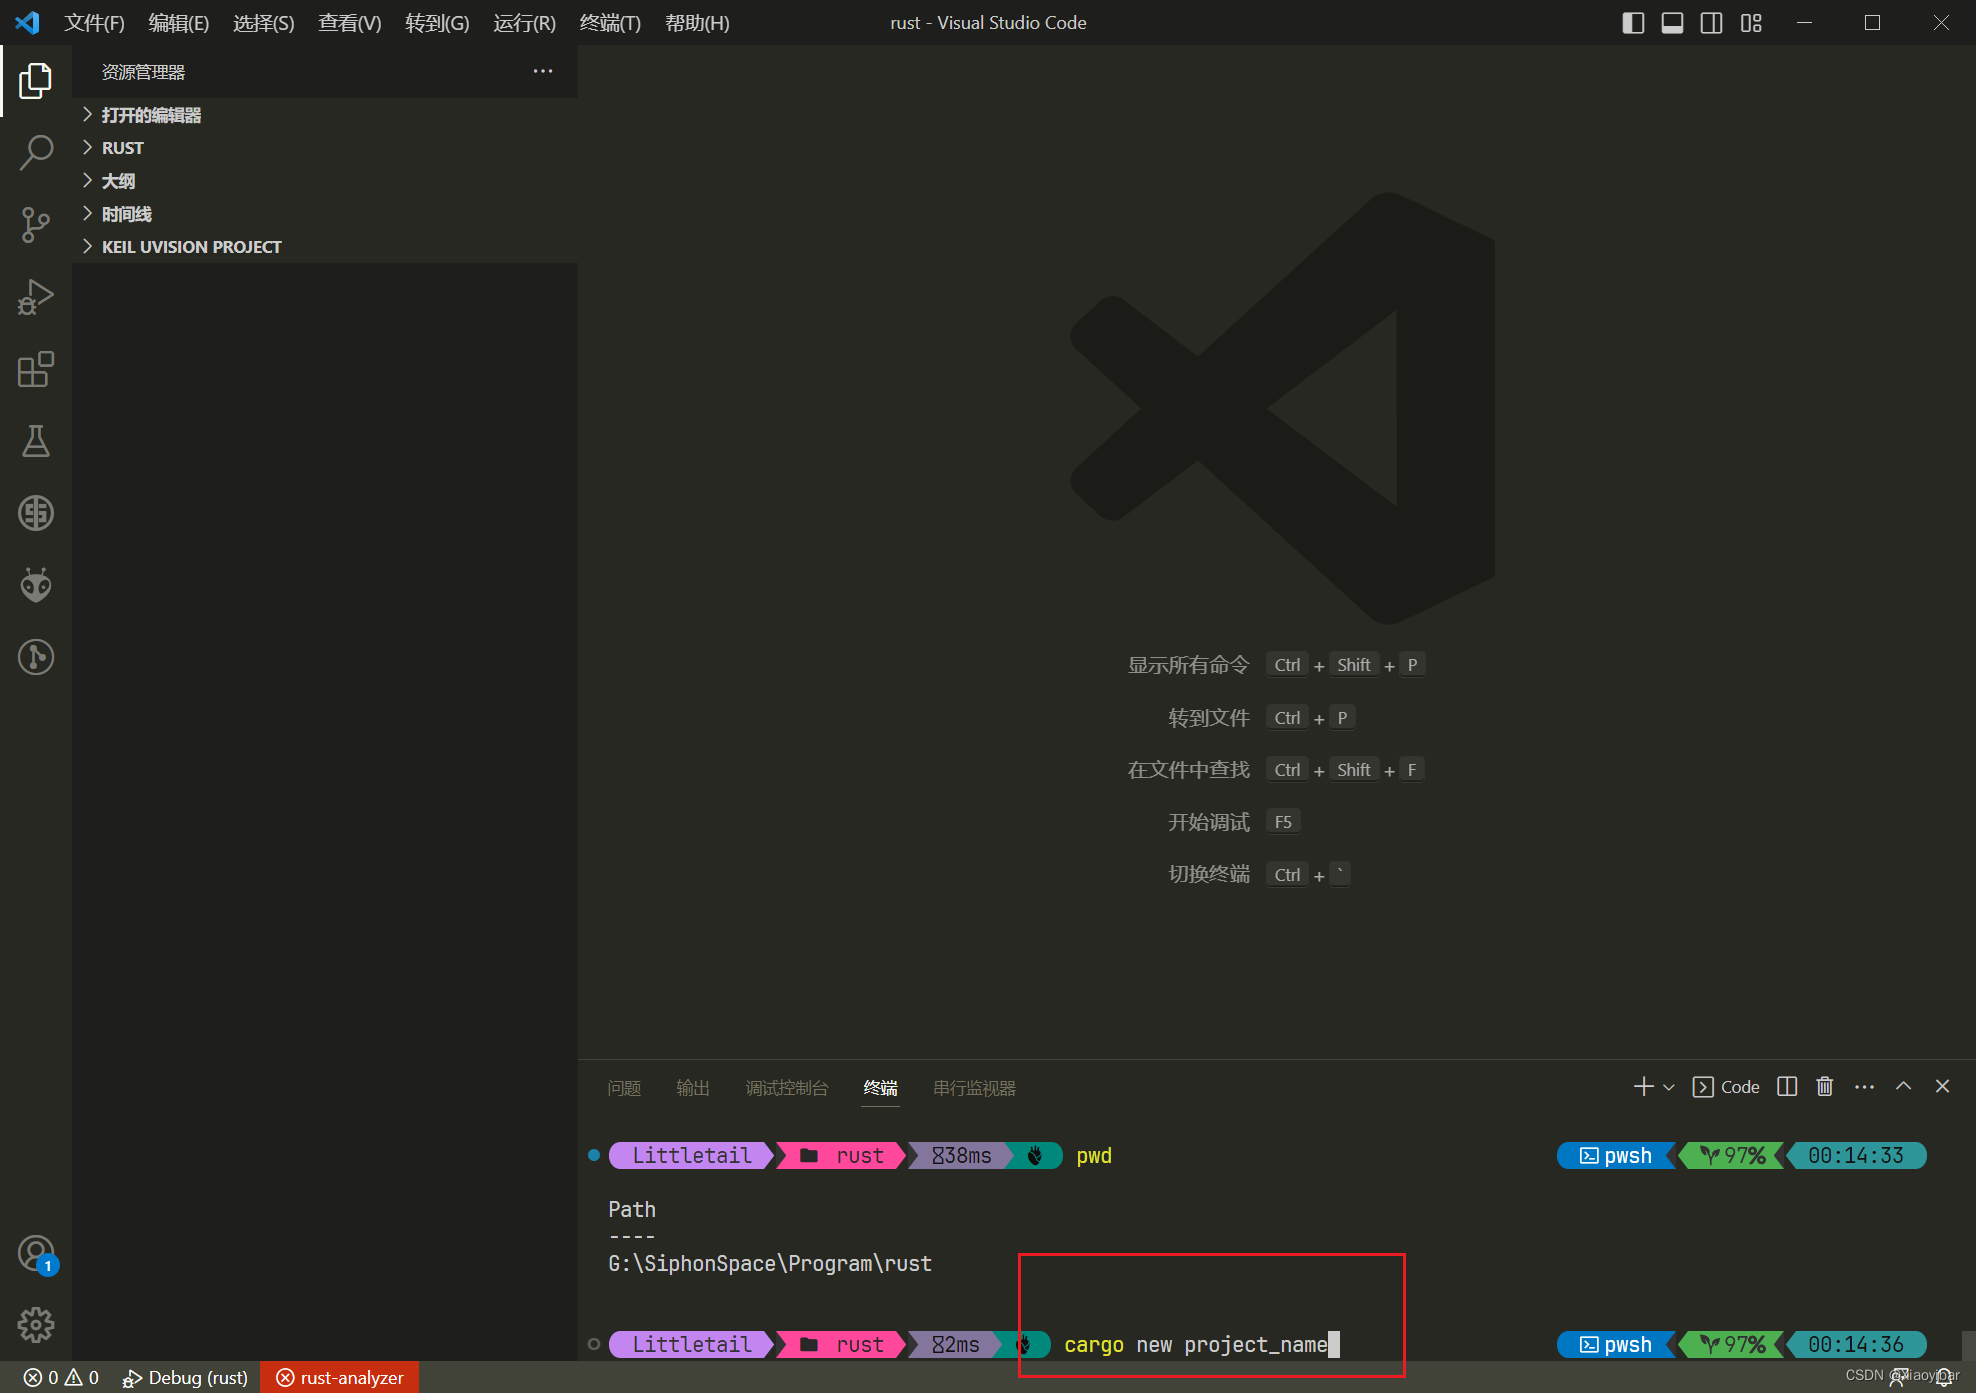
Task: Open 编辑(E) menu
Action: pyautogui.click(x=179, y=23)
